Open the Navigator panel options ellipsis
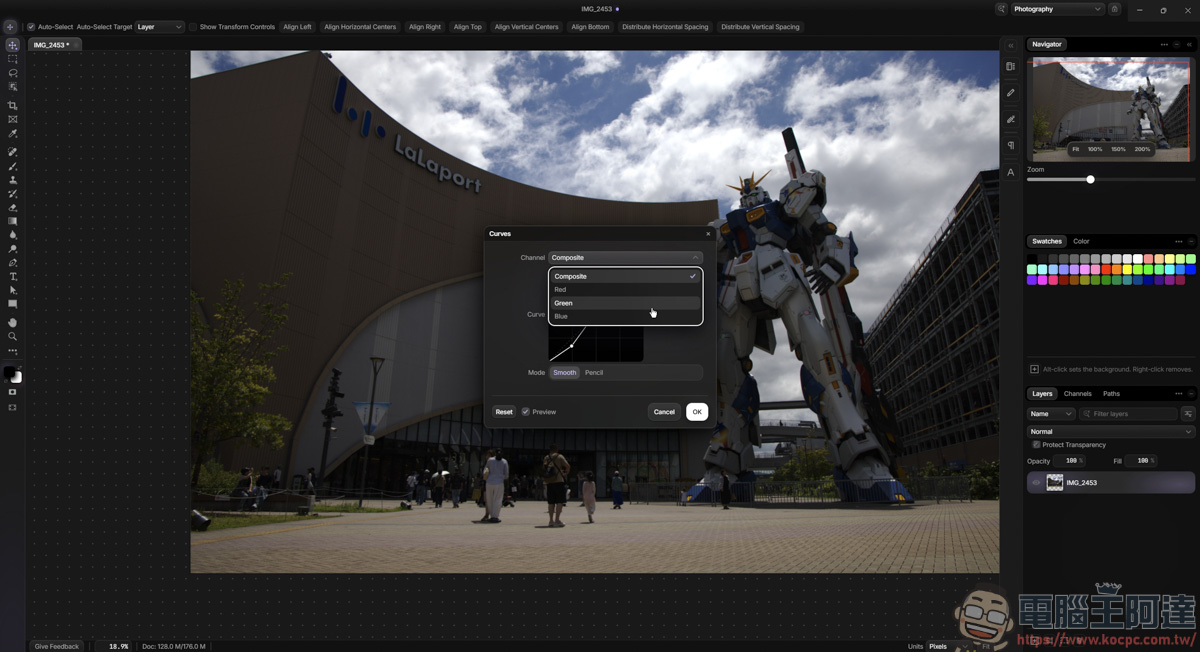 pyautogui.click(x=1164, y=45)
